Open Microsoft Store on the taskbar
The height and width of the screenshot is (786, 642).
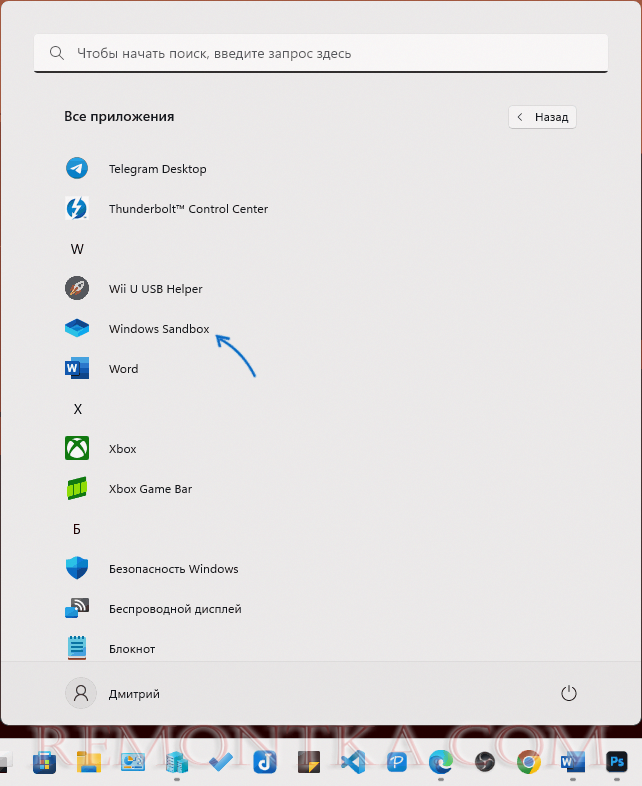click(x=45, y=762)
